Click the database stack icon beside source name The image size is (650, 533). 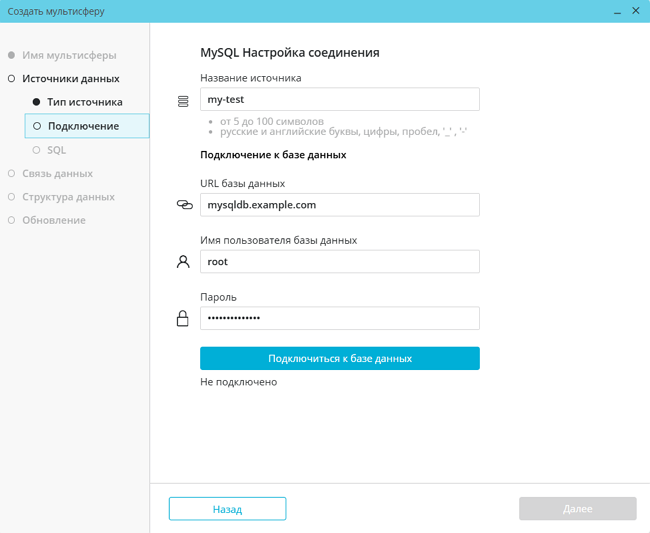pos(183,101)
